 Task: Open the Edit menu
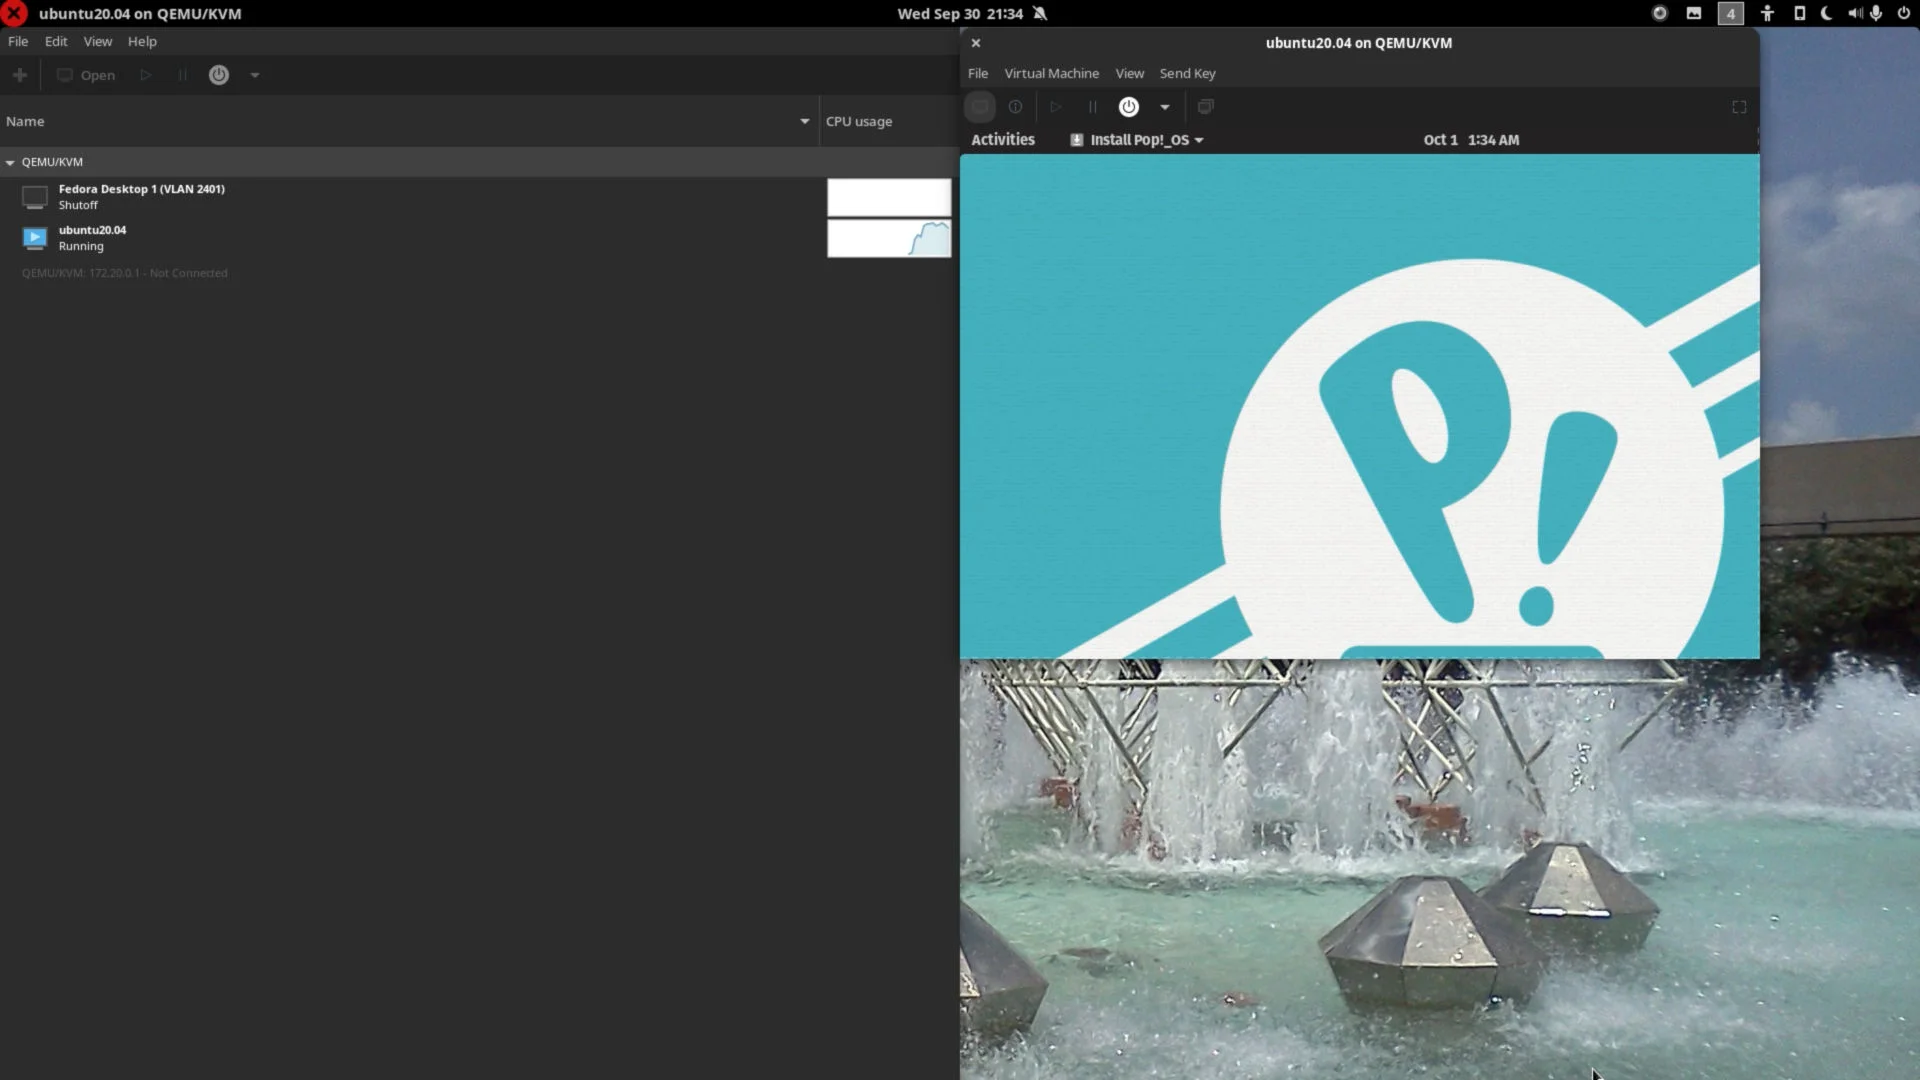(56, 41)
